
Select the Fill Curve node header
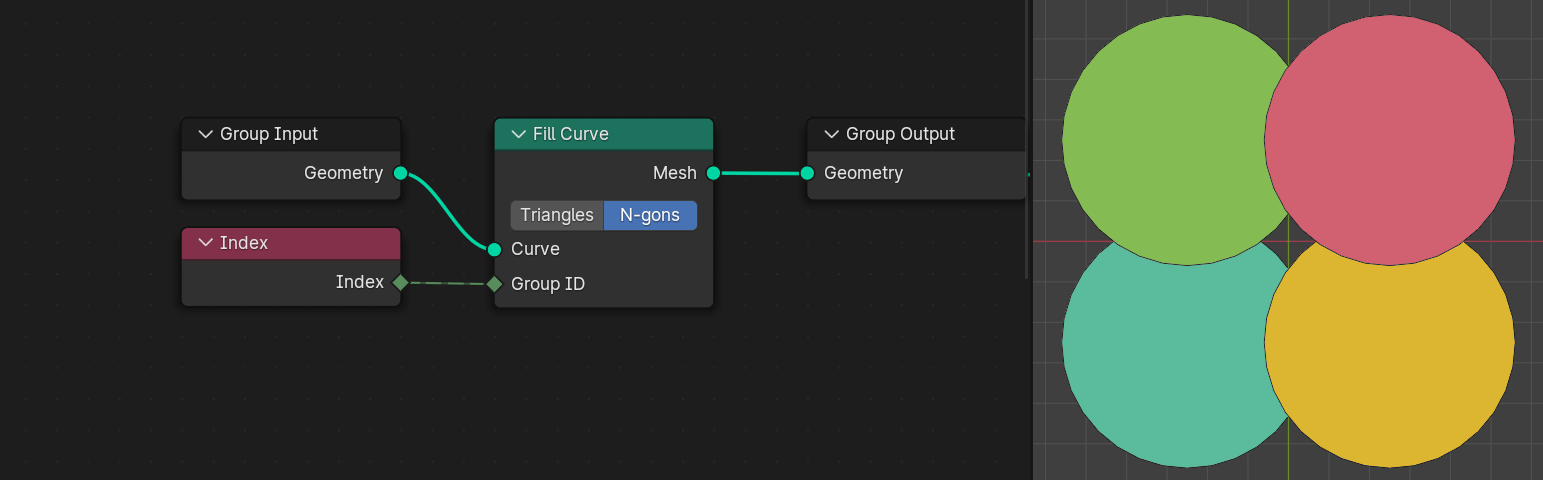click(604, 134)
